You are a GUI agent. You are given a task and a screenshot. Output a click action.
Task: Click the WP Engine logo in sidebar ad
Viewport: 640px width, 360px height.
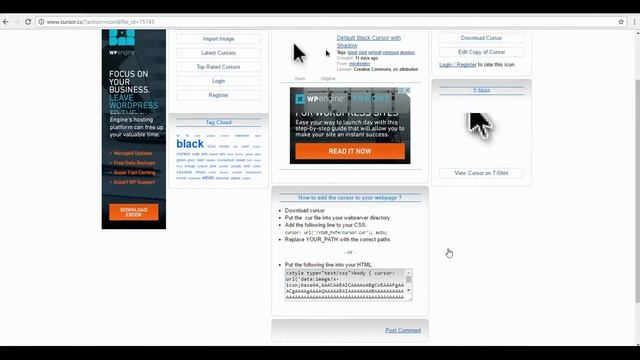(x=122, y=42)
